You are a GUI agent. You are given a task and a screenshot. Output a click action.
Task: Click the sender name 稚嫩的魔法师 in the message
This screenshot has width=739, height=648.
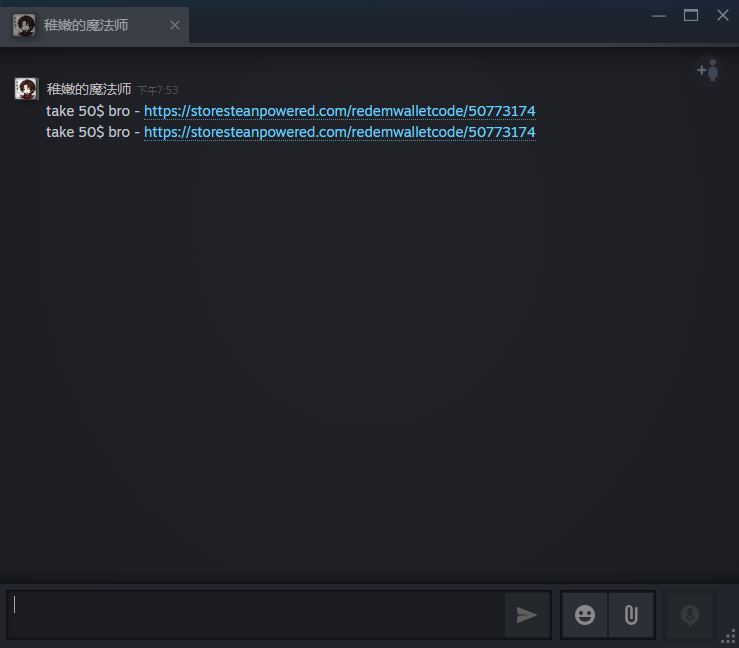click(x=89, y=89)
